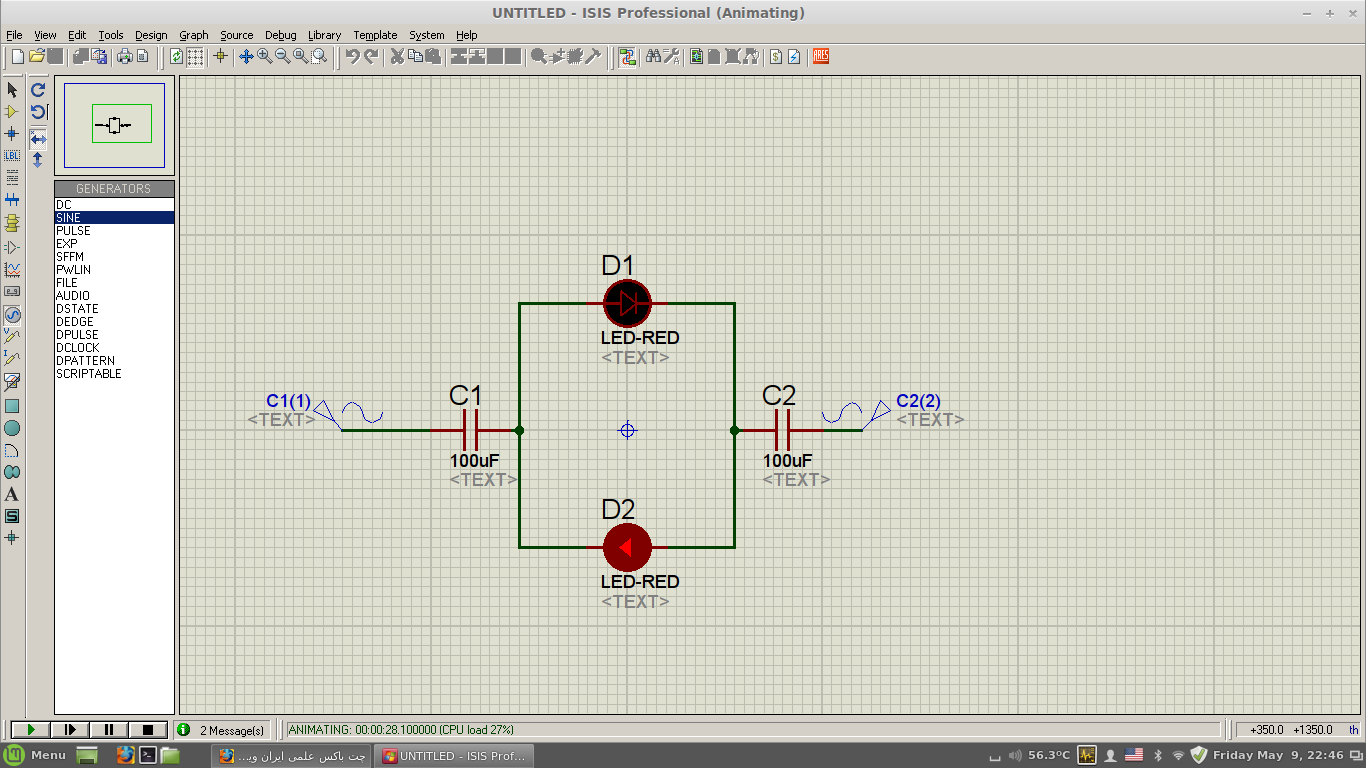This screenshot has width=1366, height=768.
Task: Choose the Virtual instruments mode
Action: pos(12,381)
